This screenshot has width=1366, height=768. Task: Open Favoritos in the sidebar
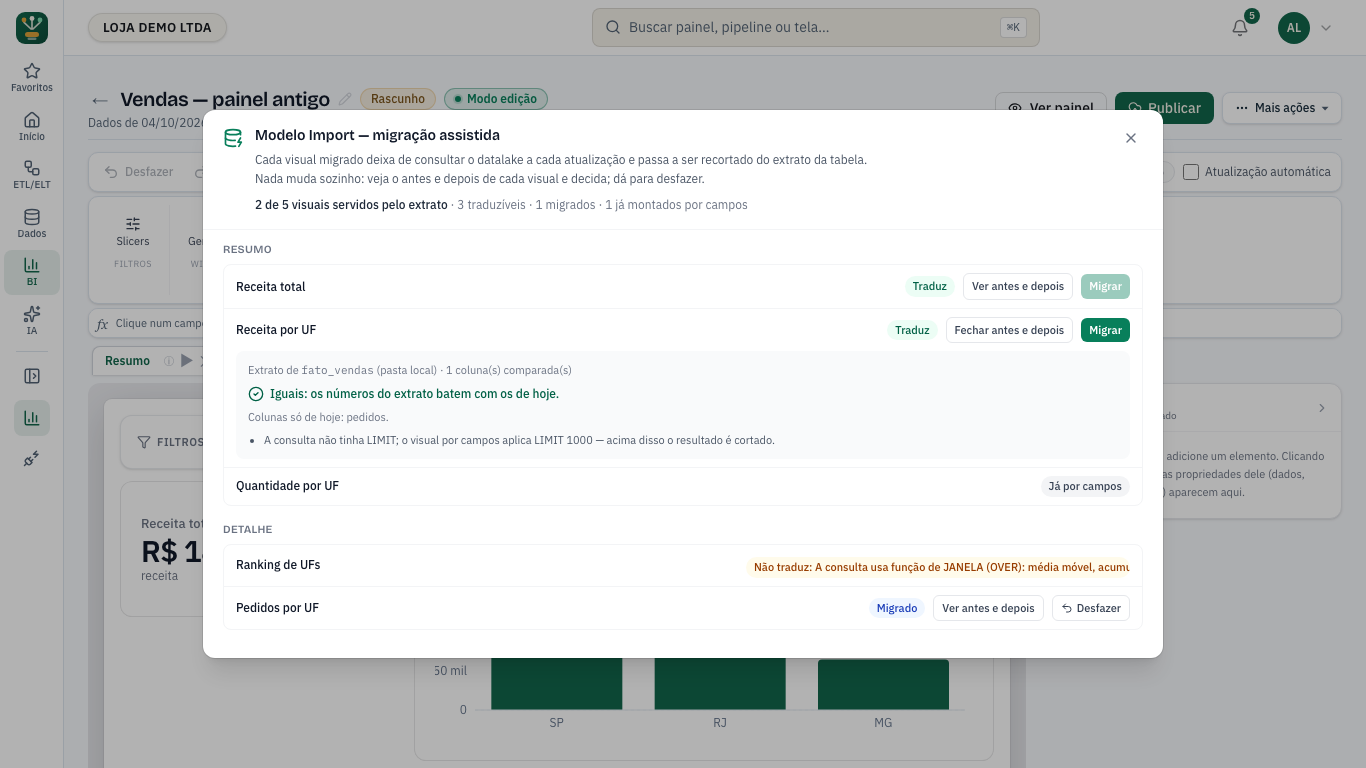click(32, 77)
